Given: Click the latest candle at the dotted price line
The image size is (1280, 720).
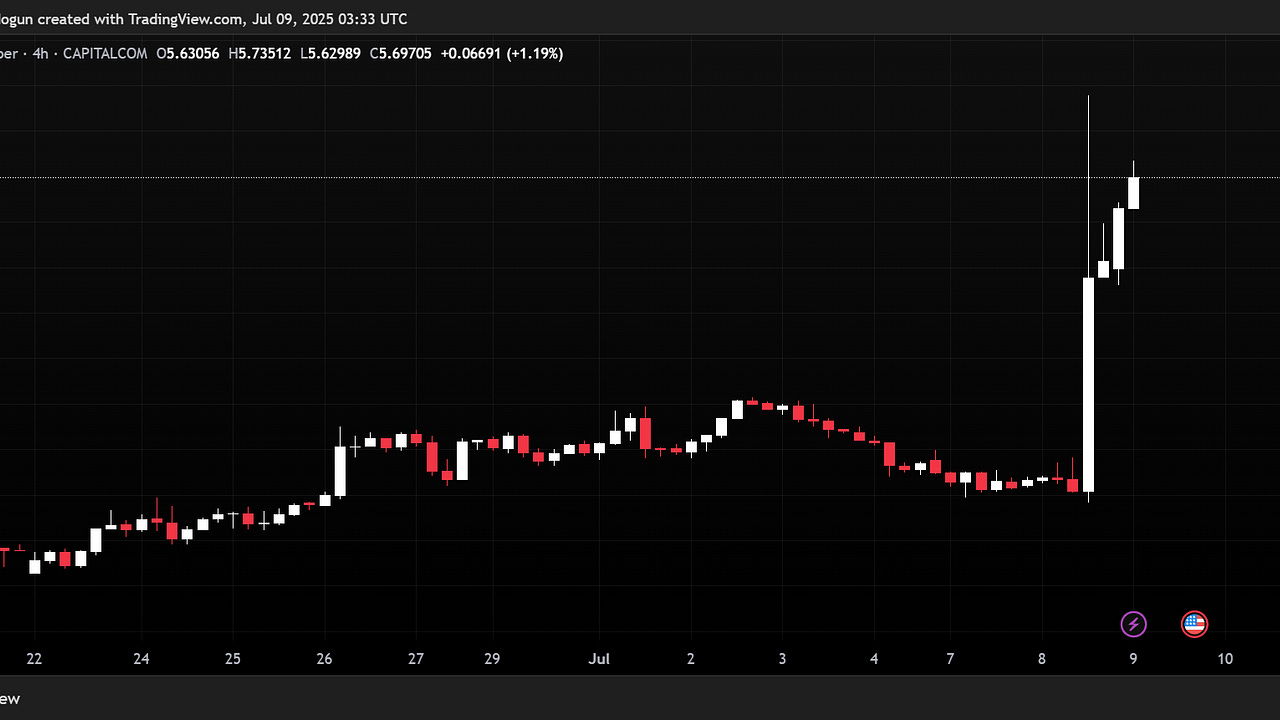Looking at the screenshot, I should pyautogui.click(x=1134, y=193).
